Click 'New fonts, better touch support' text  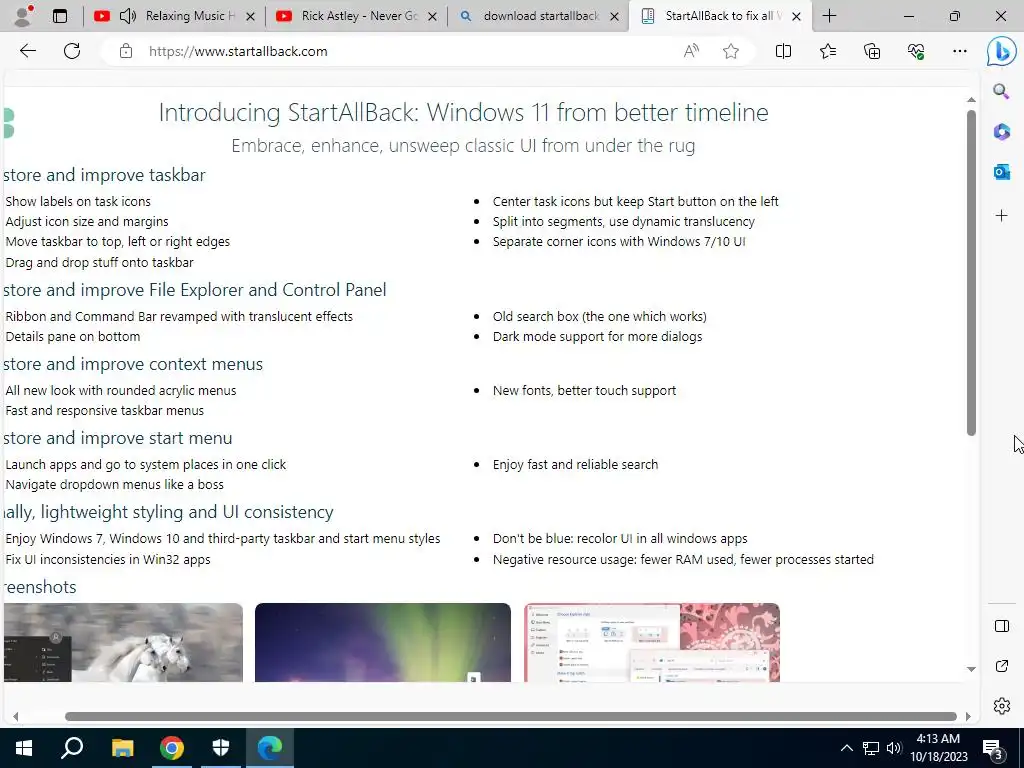(x=584, y=391)
